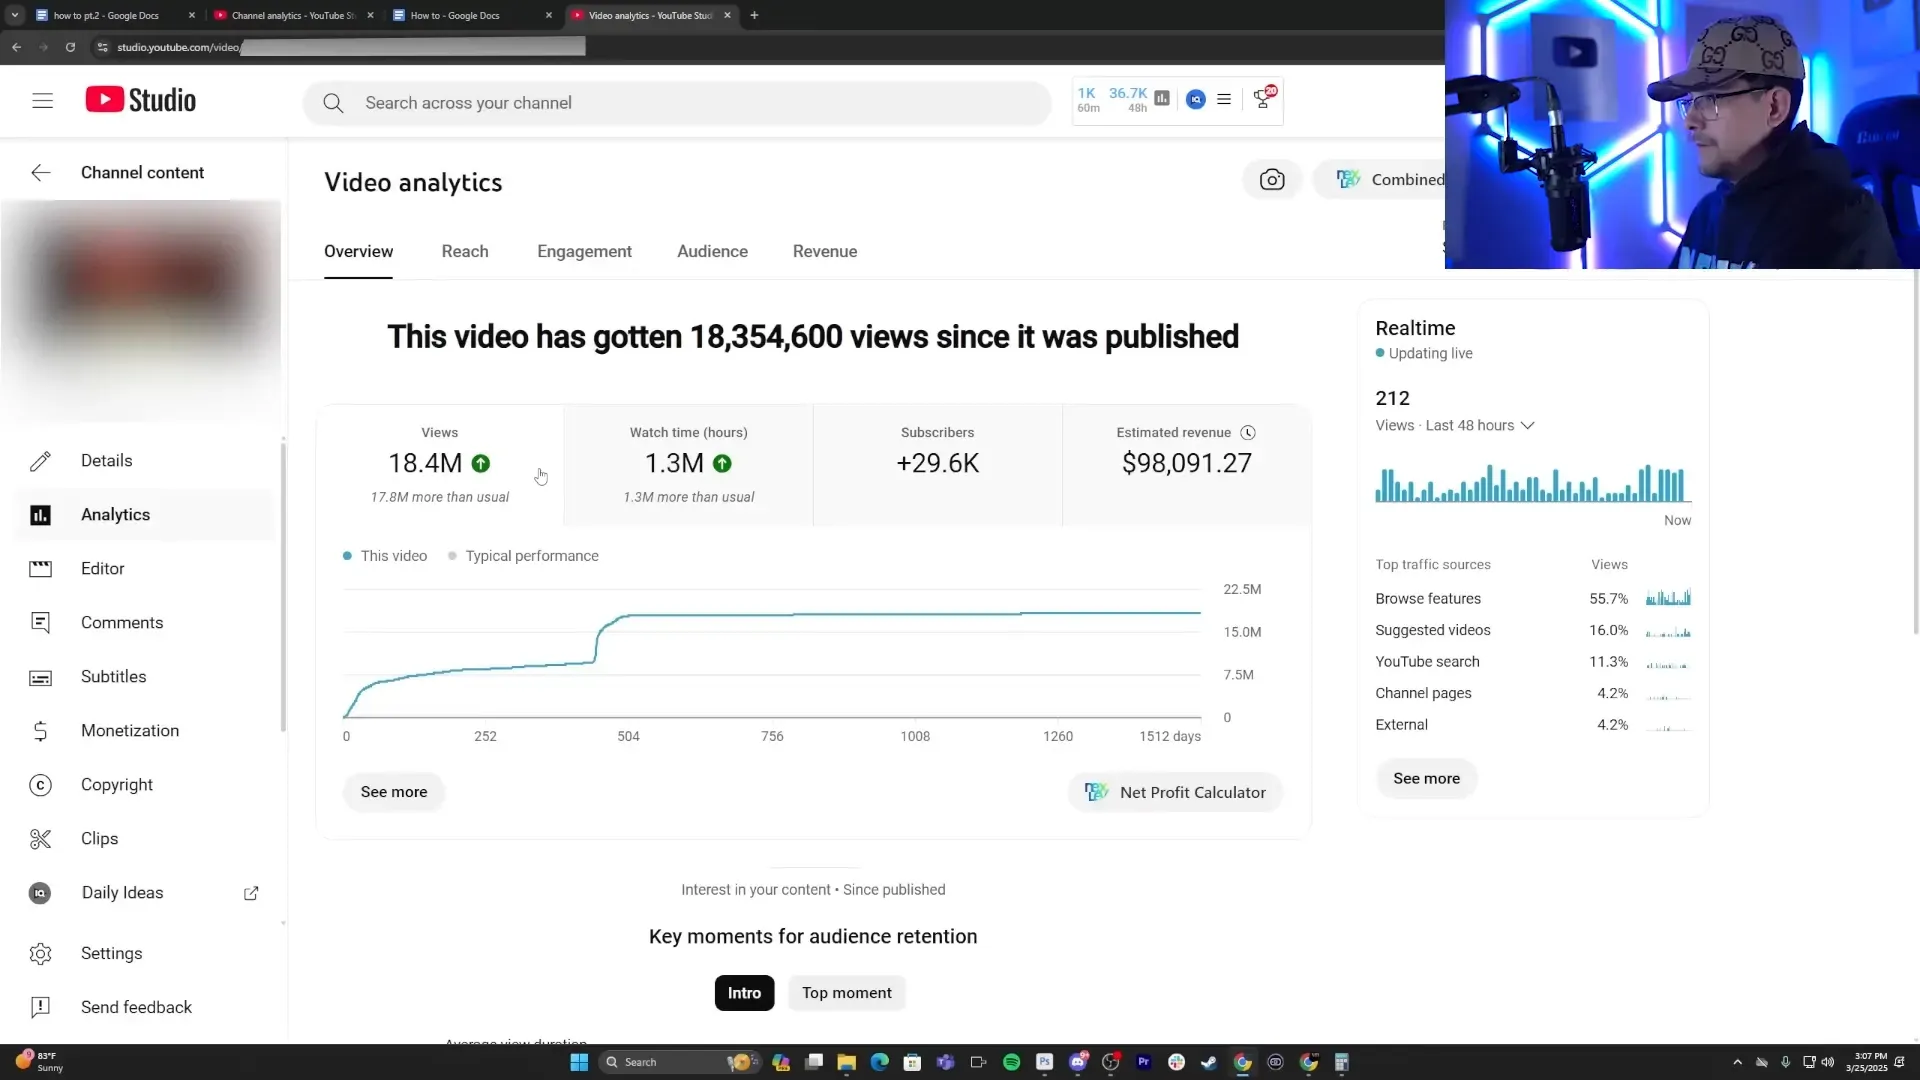Click the Settings gear icon
Screen dimensions: 1920x1080
pyautogui.click(x=40, y=954)
